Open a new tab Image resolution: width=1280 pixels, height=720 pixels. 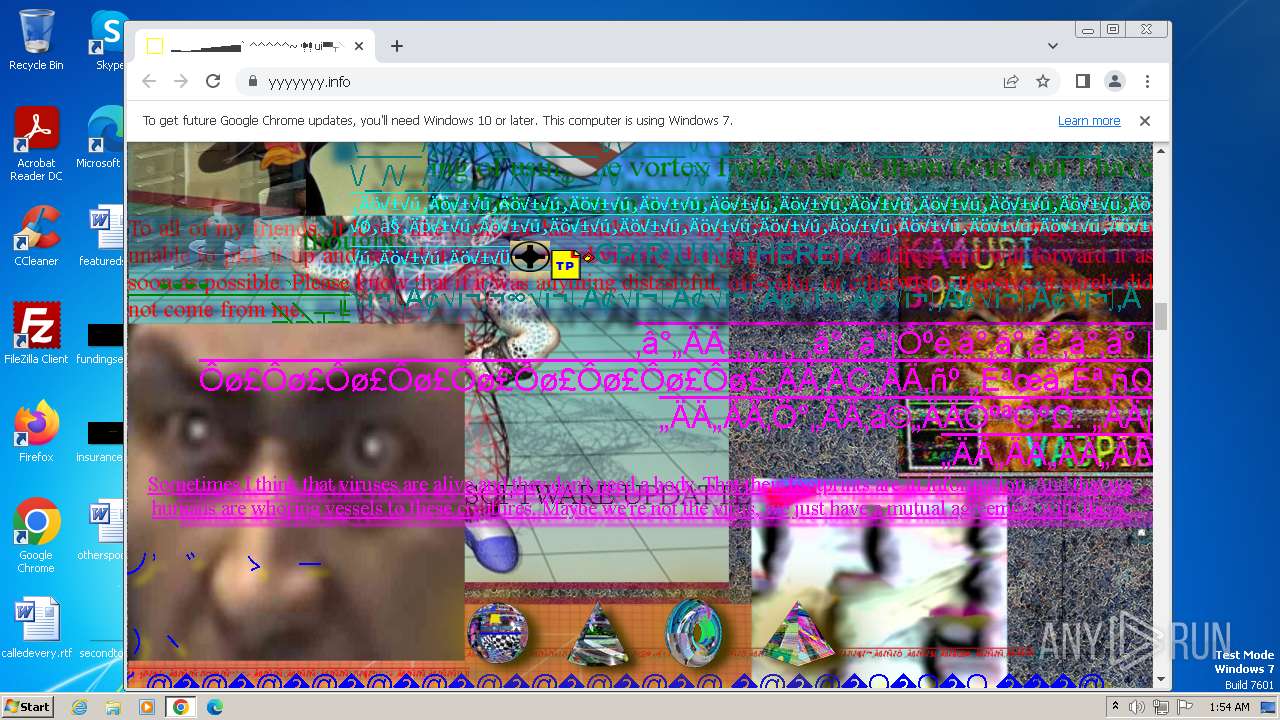point(397,46)
